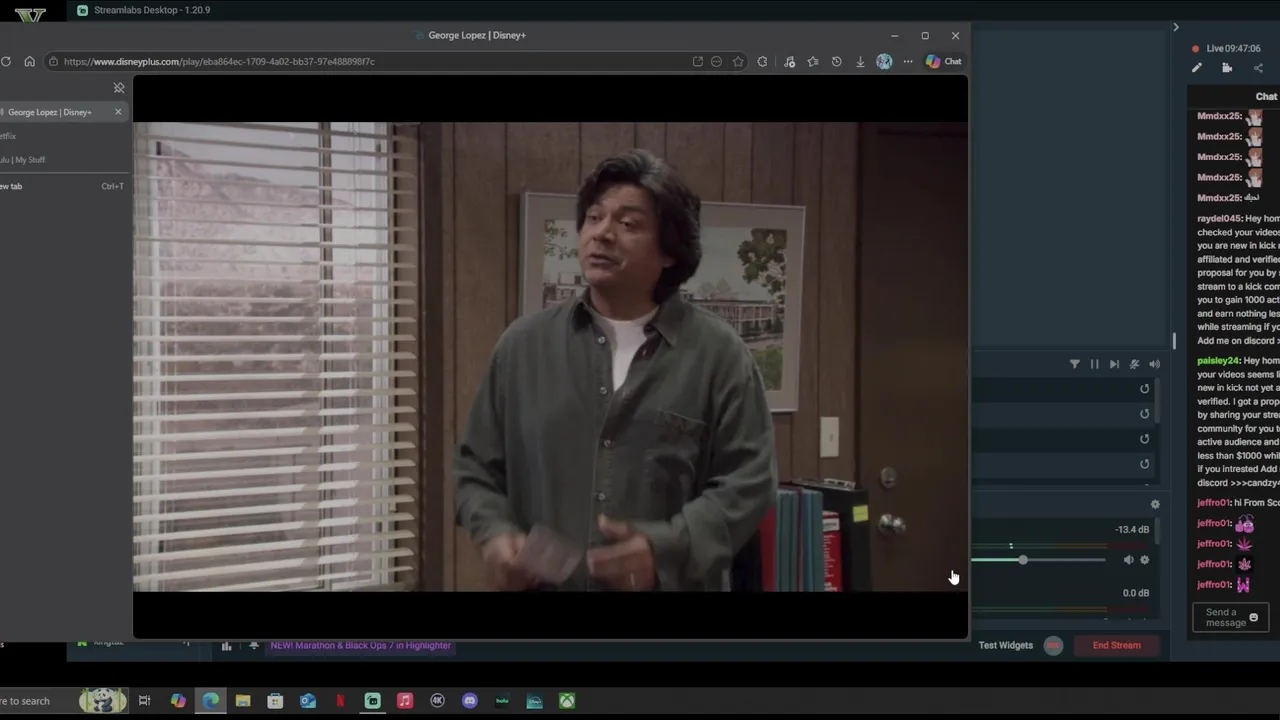Open Microsoft Edge from taskbar

tap(211, 701)
